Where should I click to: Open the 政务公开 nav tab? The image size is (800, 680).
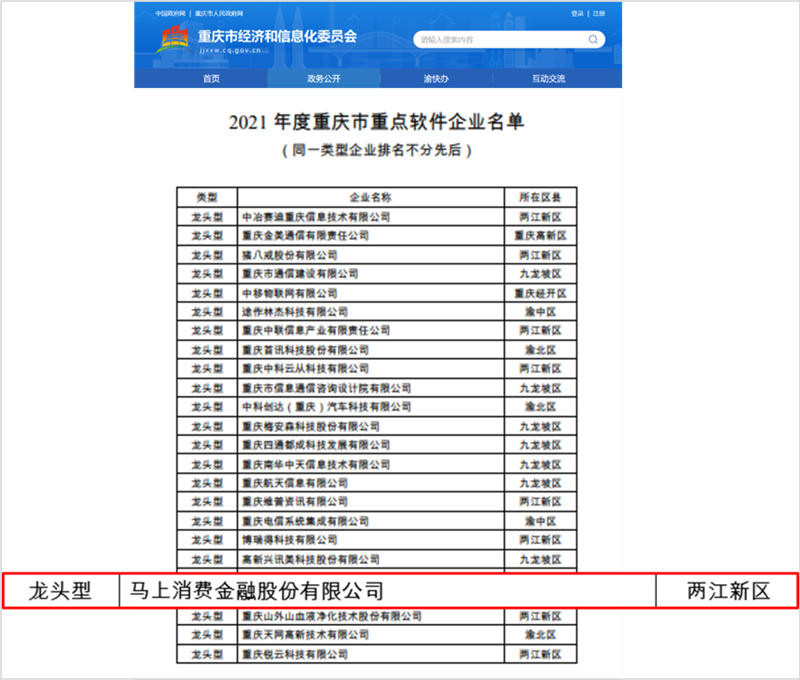tap(323, 79)
